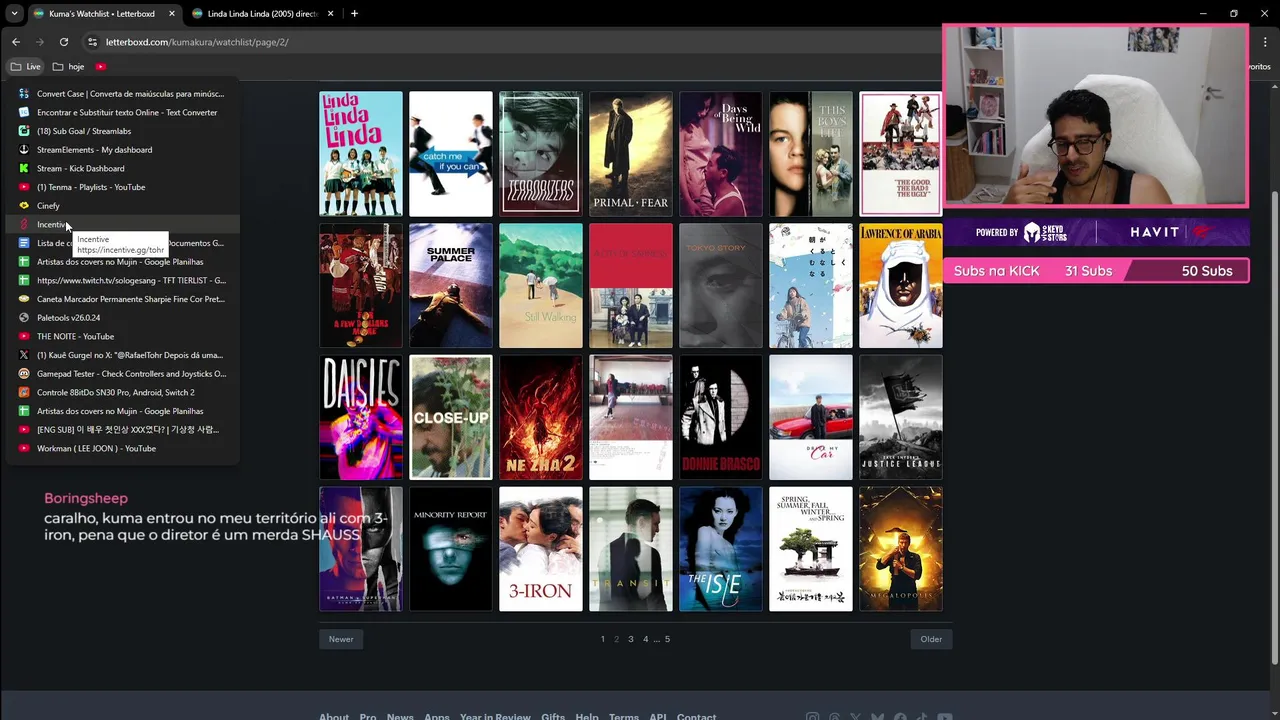Click the Newer pagination button
The width and height of the screenshot is (1280, 720).
click(341, 639)
